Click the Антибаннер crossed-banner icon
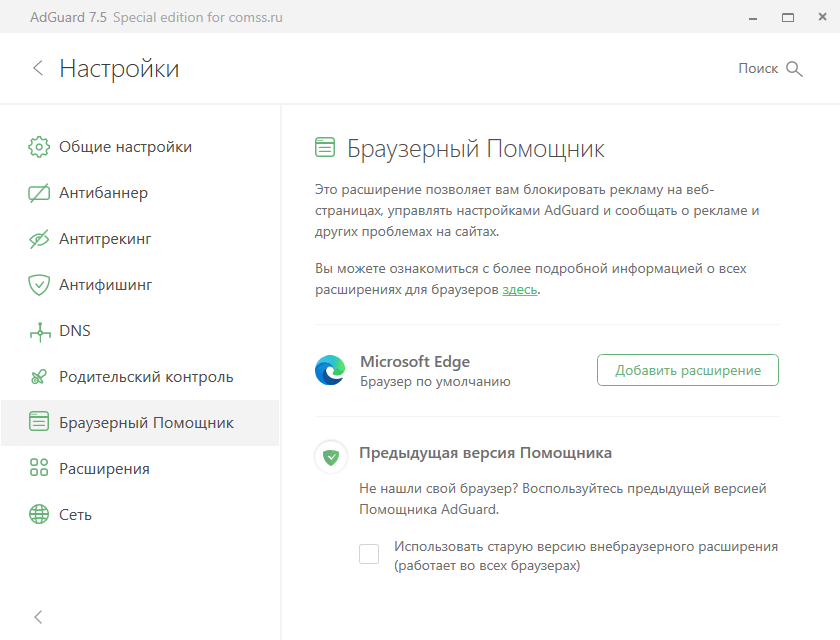840x640 pixels. 39,193
